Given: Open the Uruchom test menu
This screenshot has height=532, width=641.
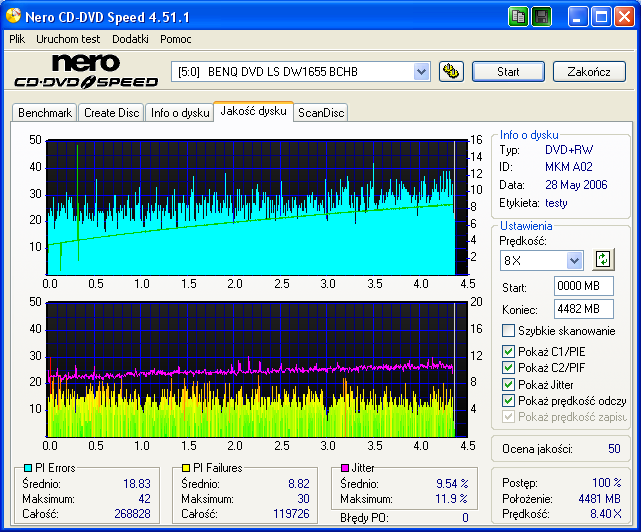Looking at the screenshot, I should (68, 39).
